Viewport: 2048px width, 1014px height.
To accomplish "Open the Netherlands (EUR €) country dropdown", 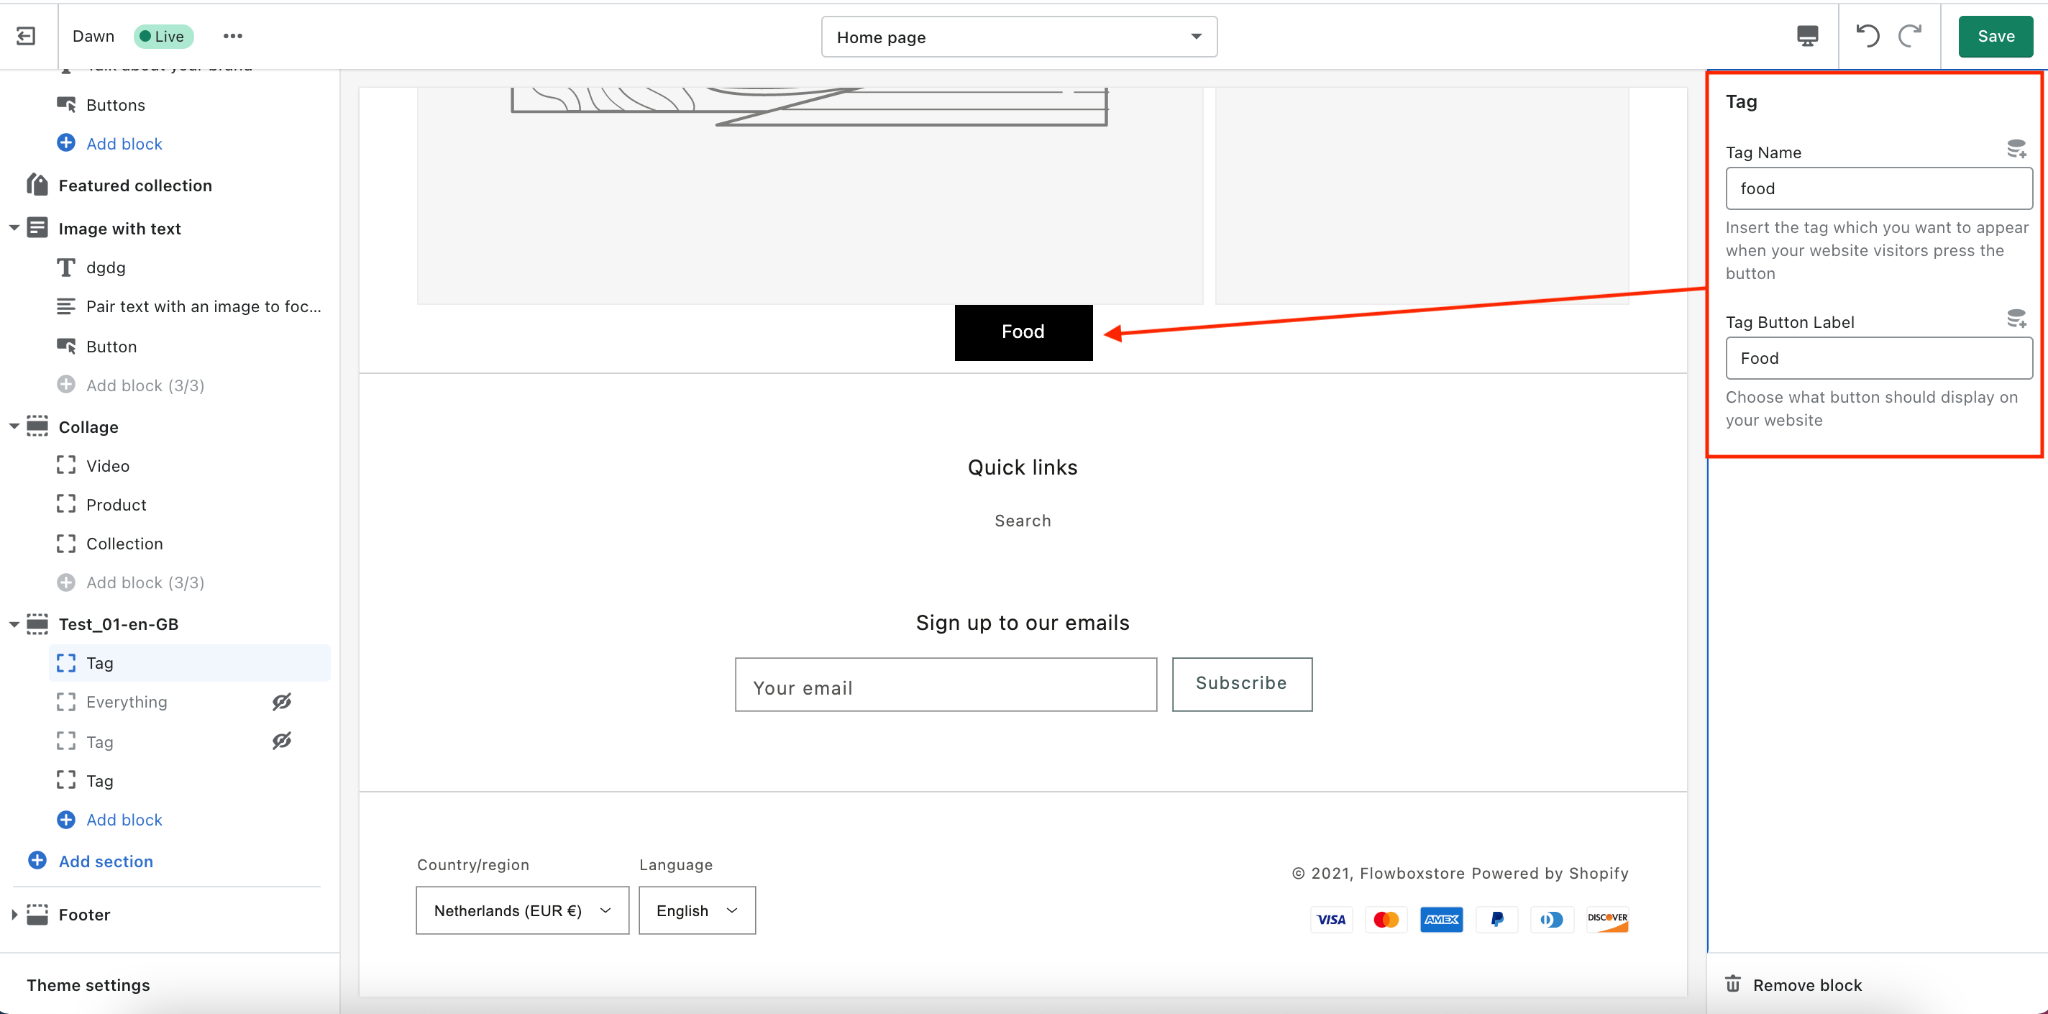I will tap(522, 910).
